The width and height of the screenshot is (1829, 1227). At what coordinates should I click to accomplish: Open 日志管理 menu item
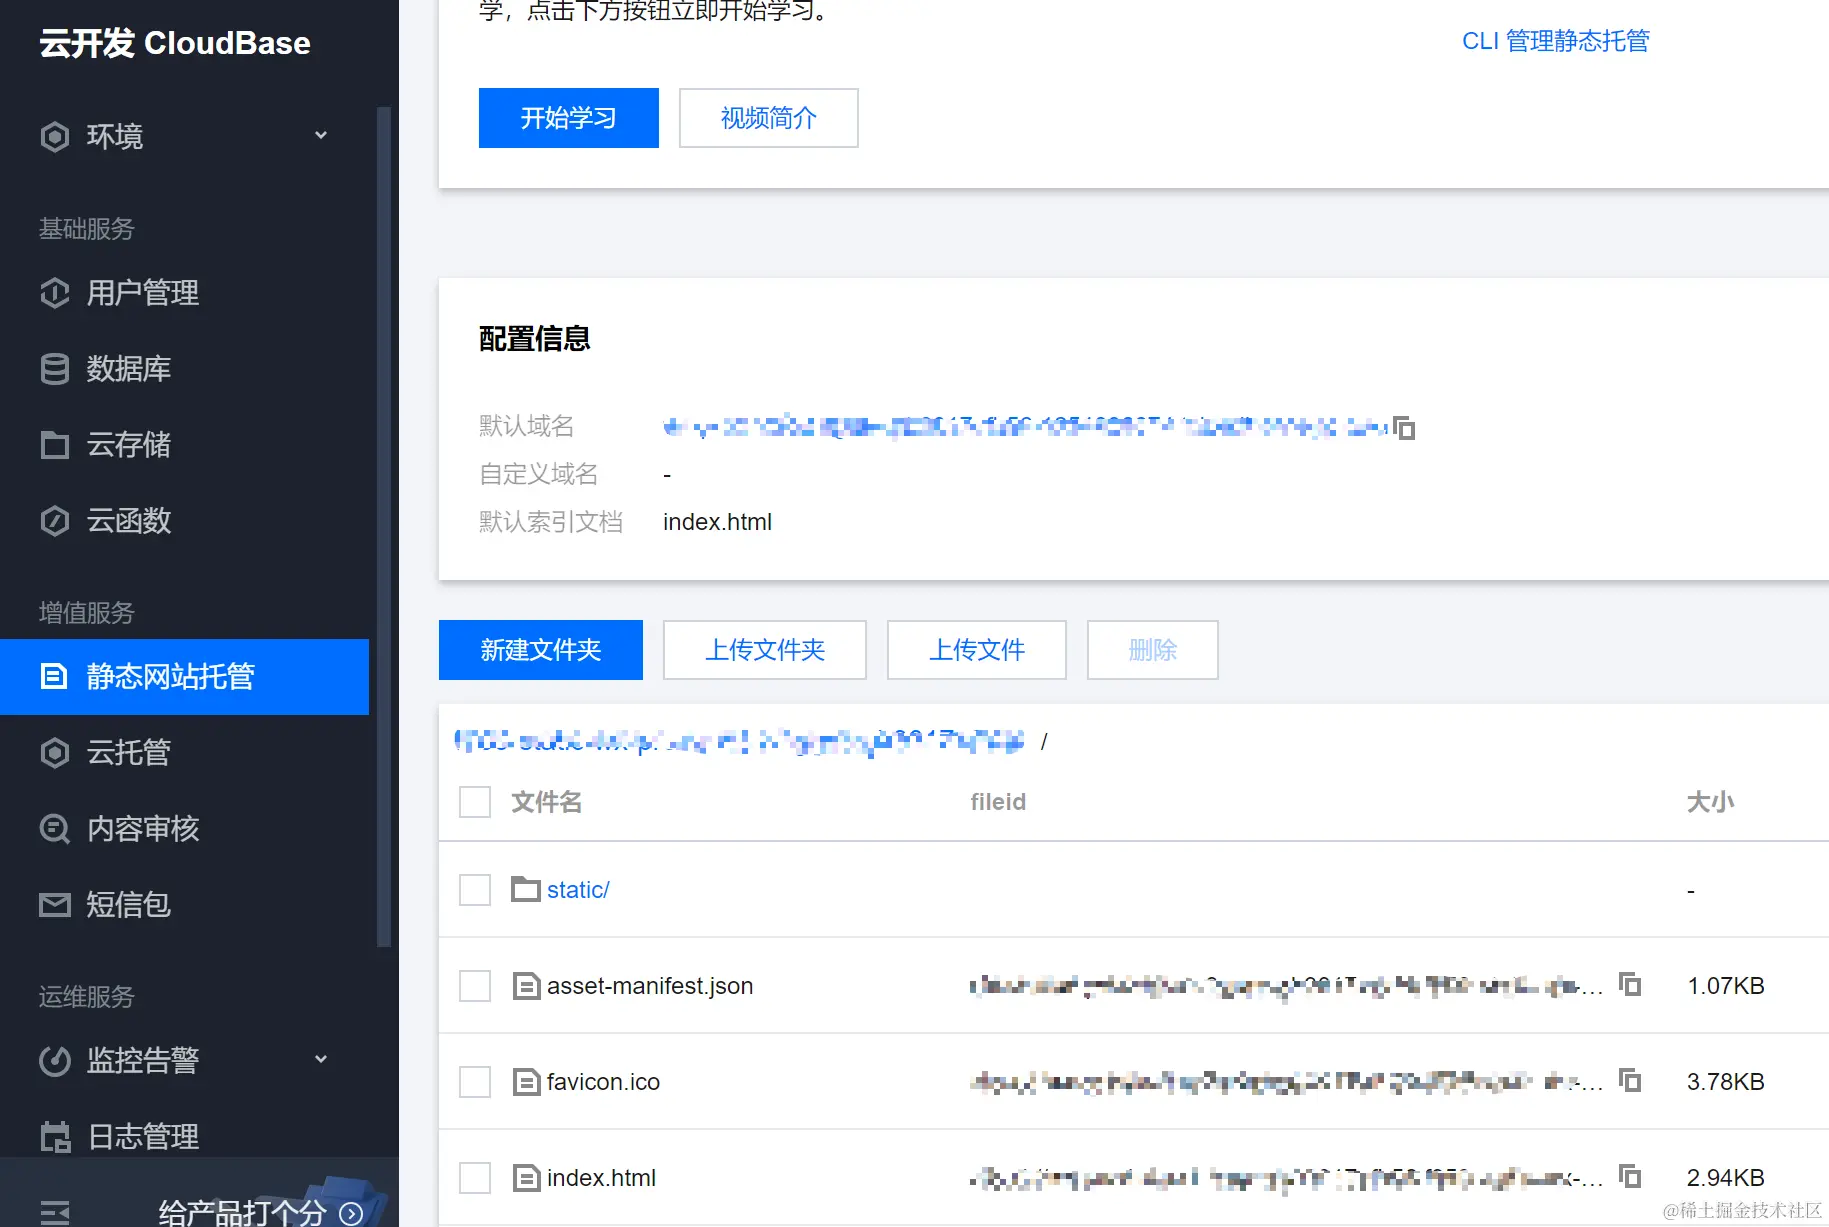click(x=184, y=1137)
